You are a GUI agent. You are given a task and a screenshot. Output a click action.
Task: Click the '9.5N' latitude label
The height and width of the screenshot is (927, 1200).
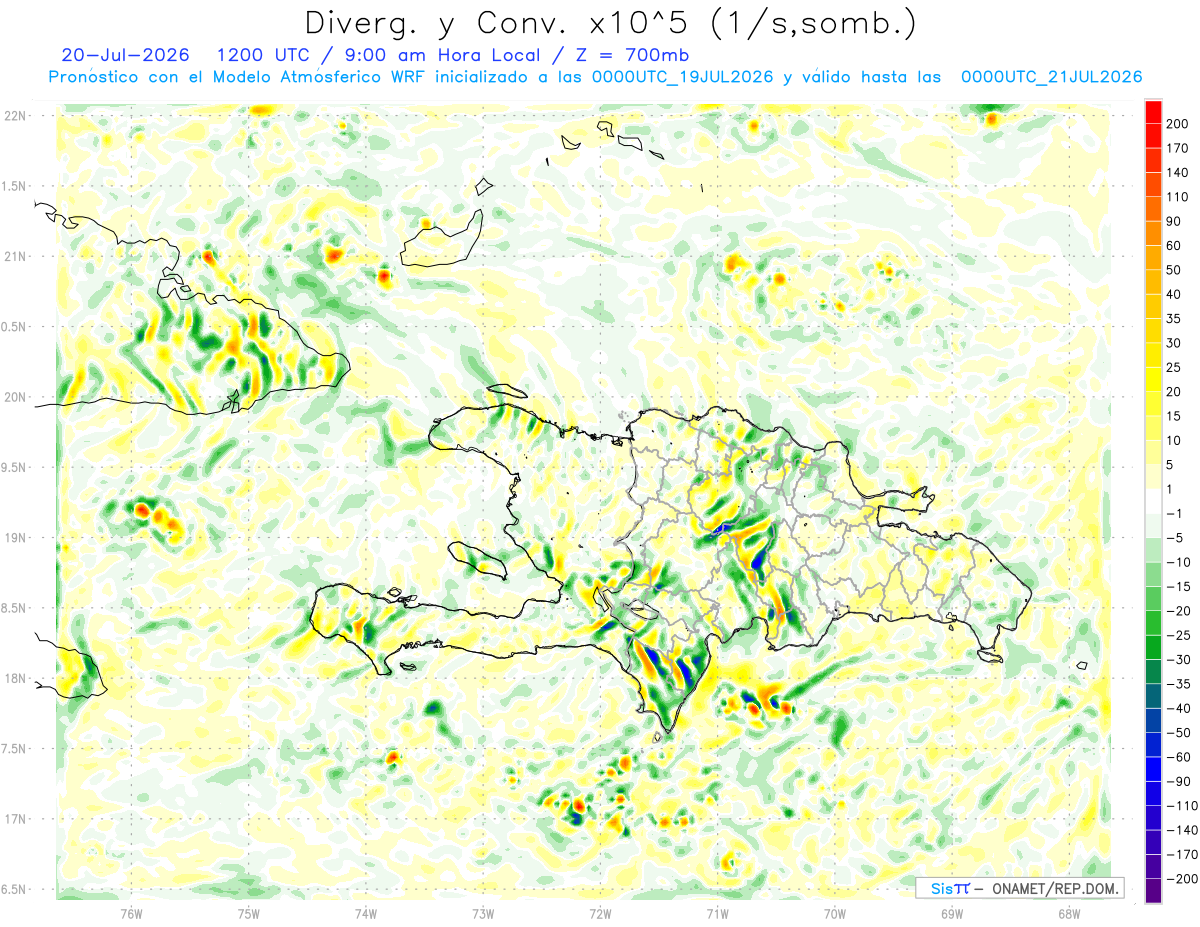point(15,468)
